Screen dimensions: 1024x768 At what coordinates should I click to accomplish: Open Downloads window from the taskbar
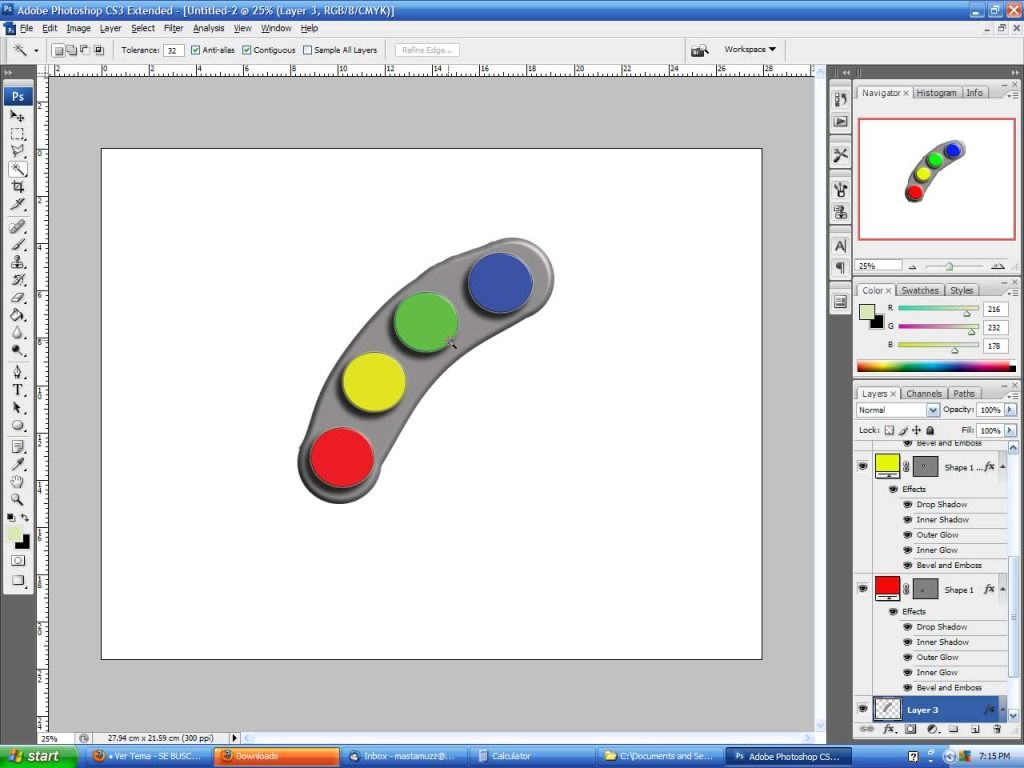[276, 756]
